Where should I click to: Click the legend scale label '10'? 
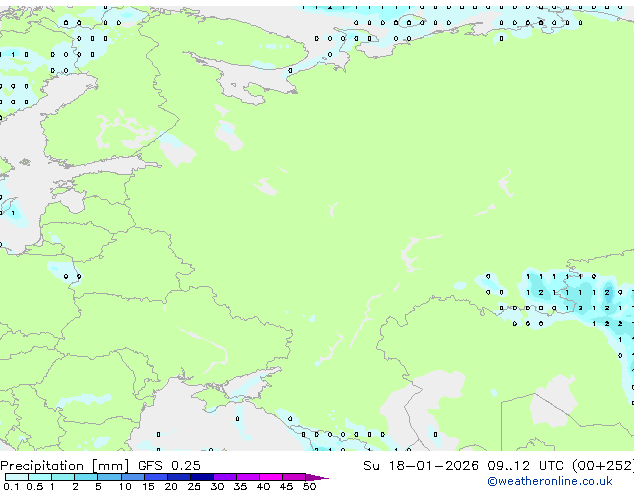tap(125, 486)
